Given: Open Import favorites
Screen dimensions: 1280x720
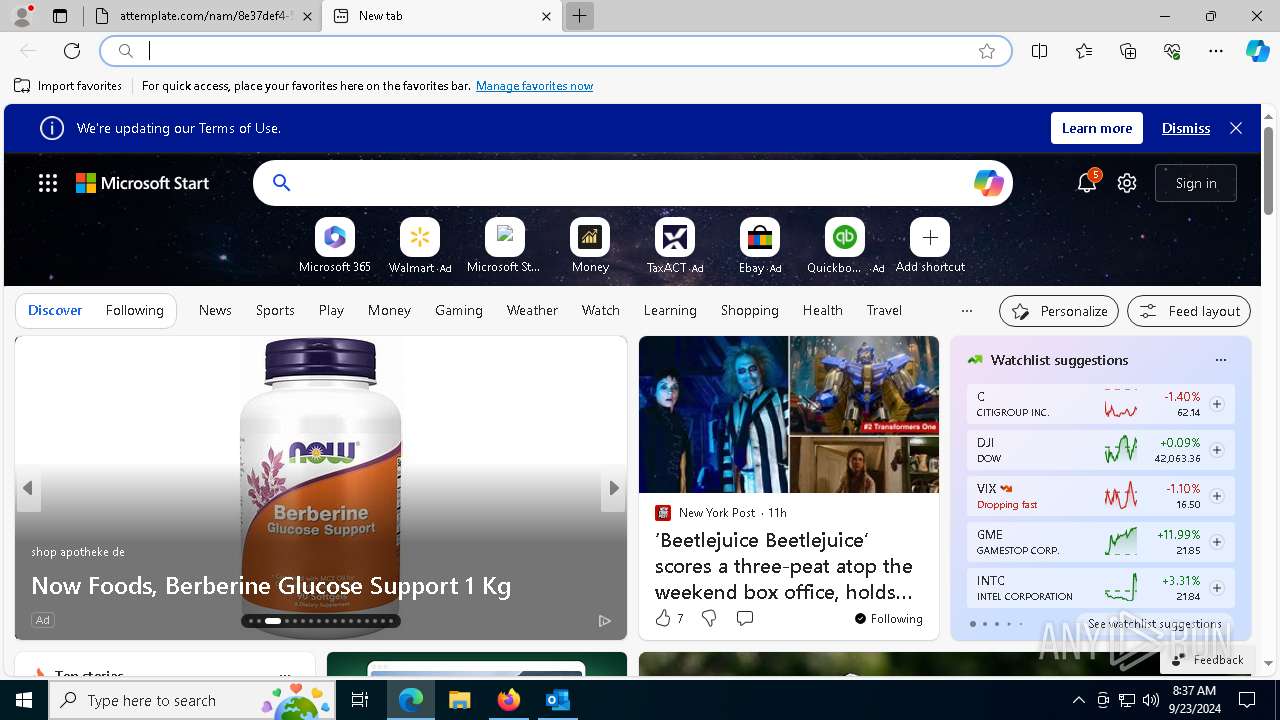Looking at the screenshot, I should tap(68, 86).
